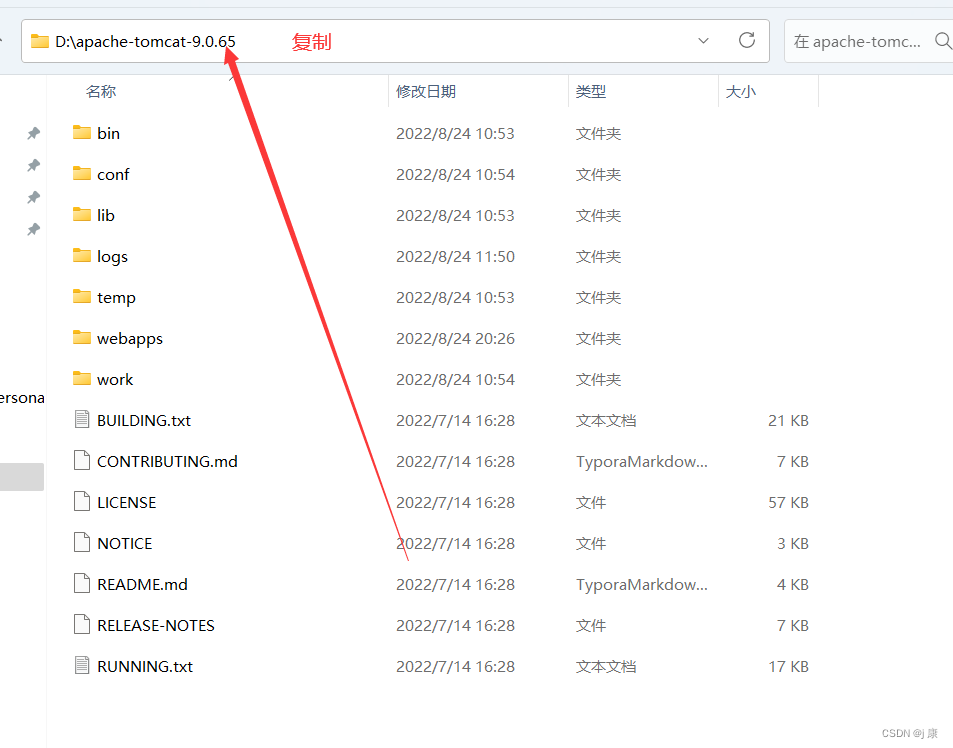Viewport: 953px width, 748px height.
Task: Click the RUNNING.txt file icon
Action: (x=81, y=665)
